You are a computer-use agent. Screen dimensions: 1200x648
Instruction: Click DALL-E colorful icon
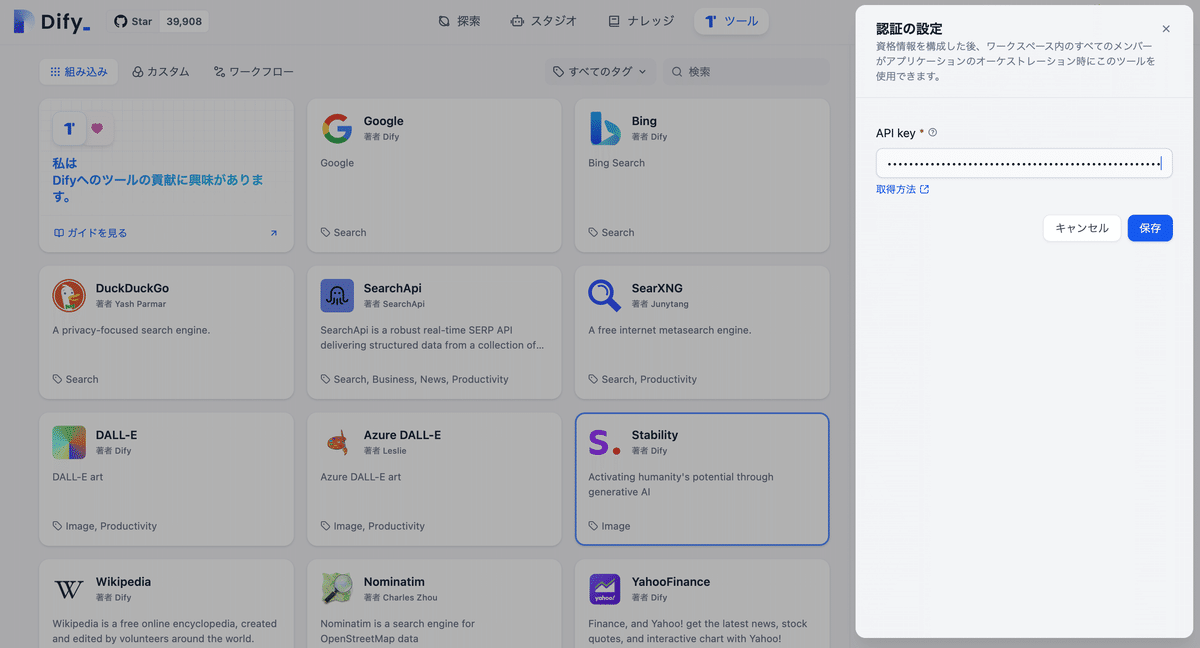(69, 442)
